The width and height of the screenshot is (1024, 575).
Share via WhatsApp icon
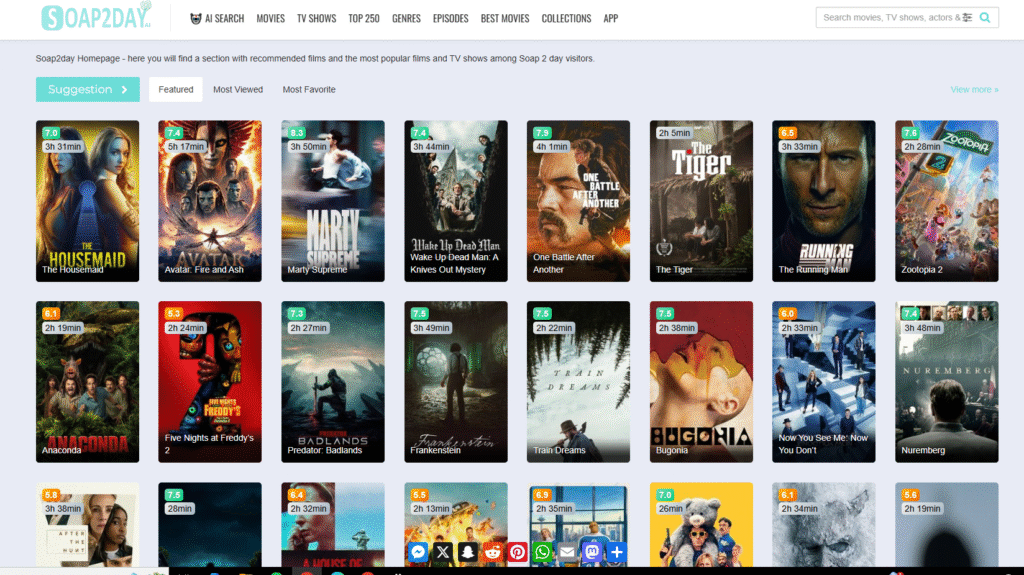(543, 551)
